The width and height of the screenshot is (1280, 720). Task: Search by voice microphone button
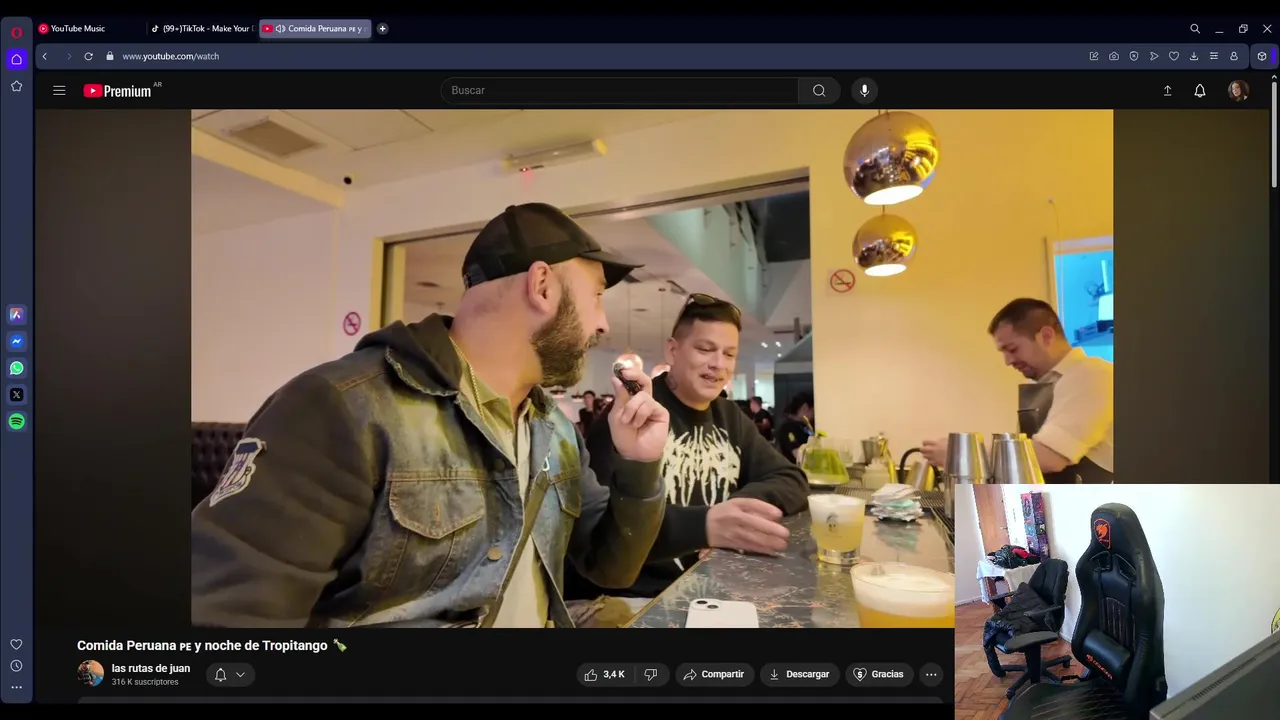[x=865, y=90]
